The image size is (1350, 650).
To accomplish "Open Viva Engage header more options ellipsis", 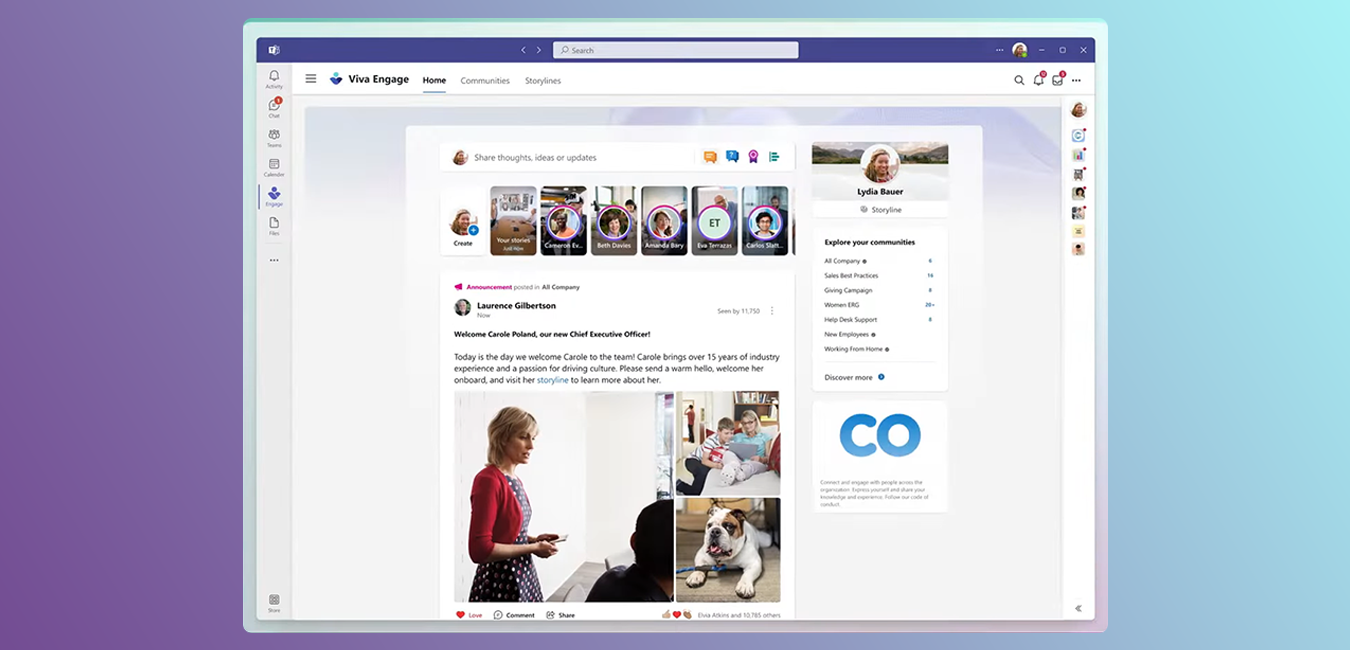I will (x=1076, y=80).
